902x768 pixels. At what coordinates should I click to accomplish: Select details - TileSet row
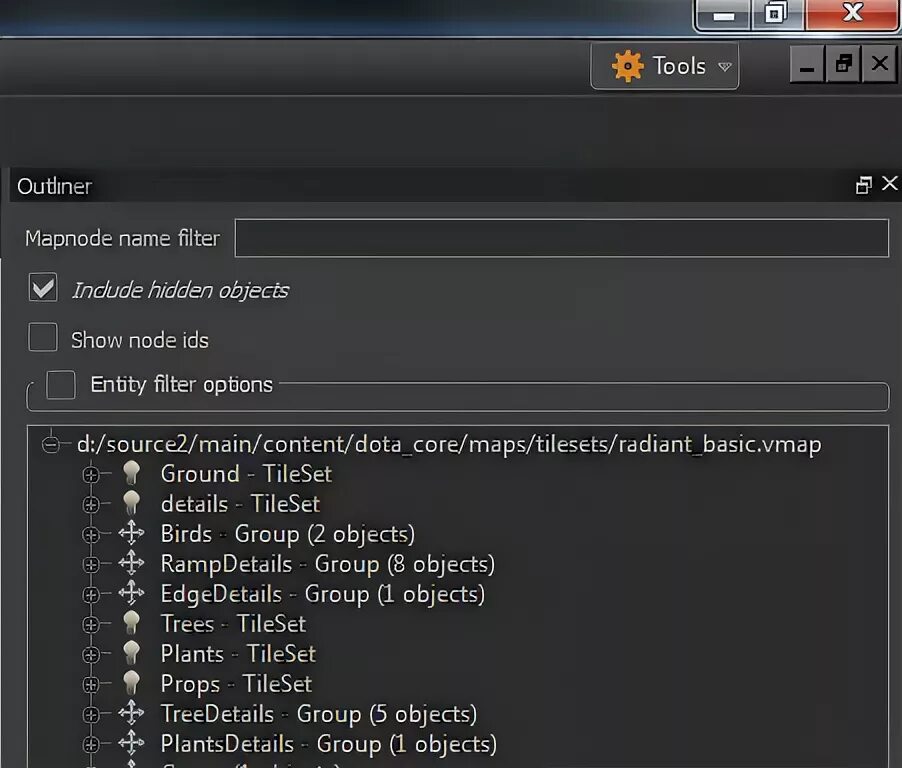pyautogui.click(x=240, y=504)
